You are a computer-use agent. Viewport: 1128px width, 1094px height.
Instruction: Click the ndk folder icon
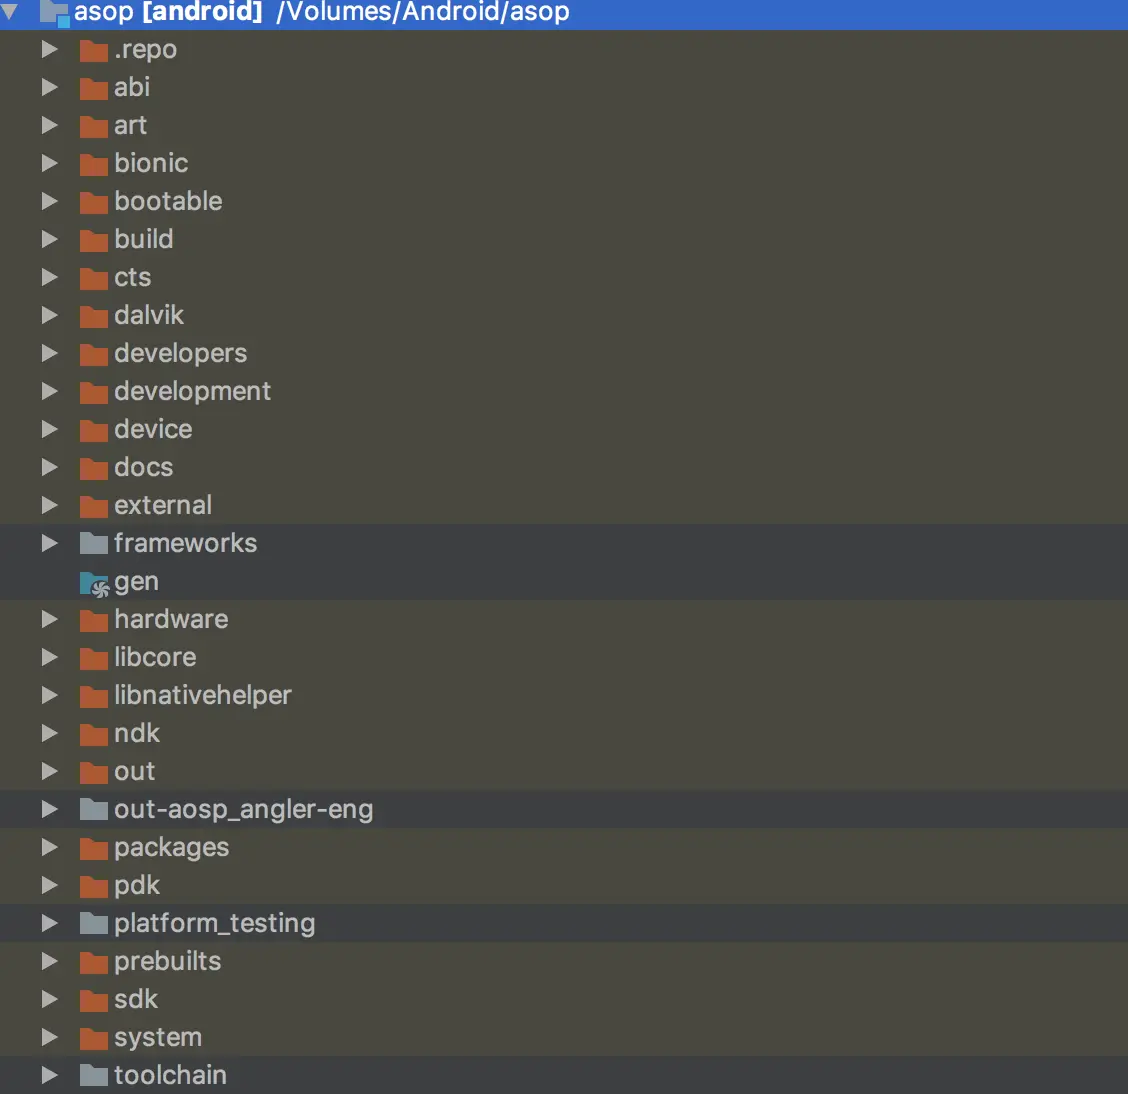(94, 735)
